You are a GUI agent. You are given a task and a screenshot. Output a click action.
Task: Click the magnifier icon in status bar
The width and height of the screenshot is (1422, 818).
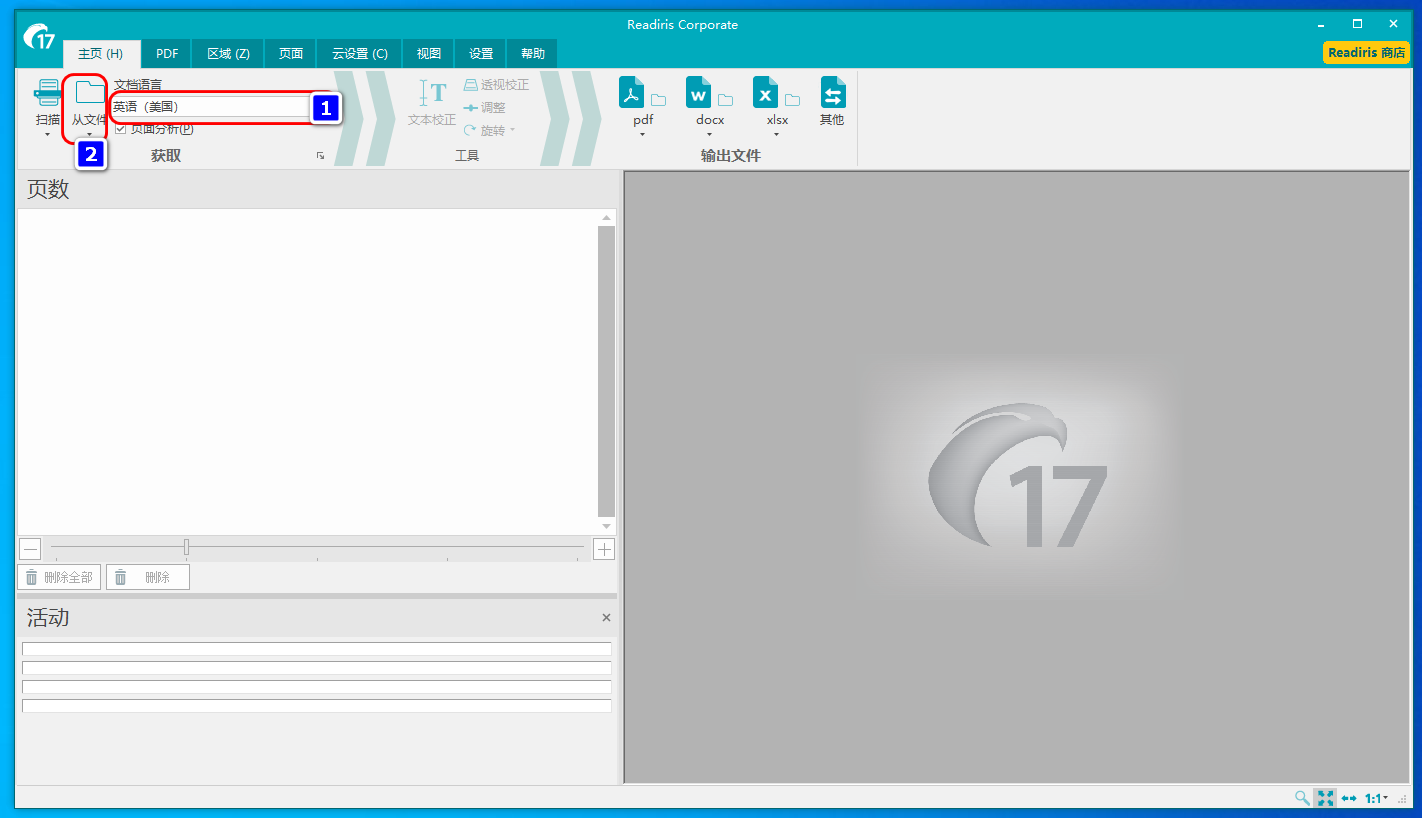pyautogui.click(x=1302, y=798)
